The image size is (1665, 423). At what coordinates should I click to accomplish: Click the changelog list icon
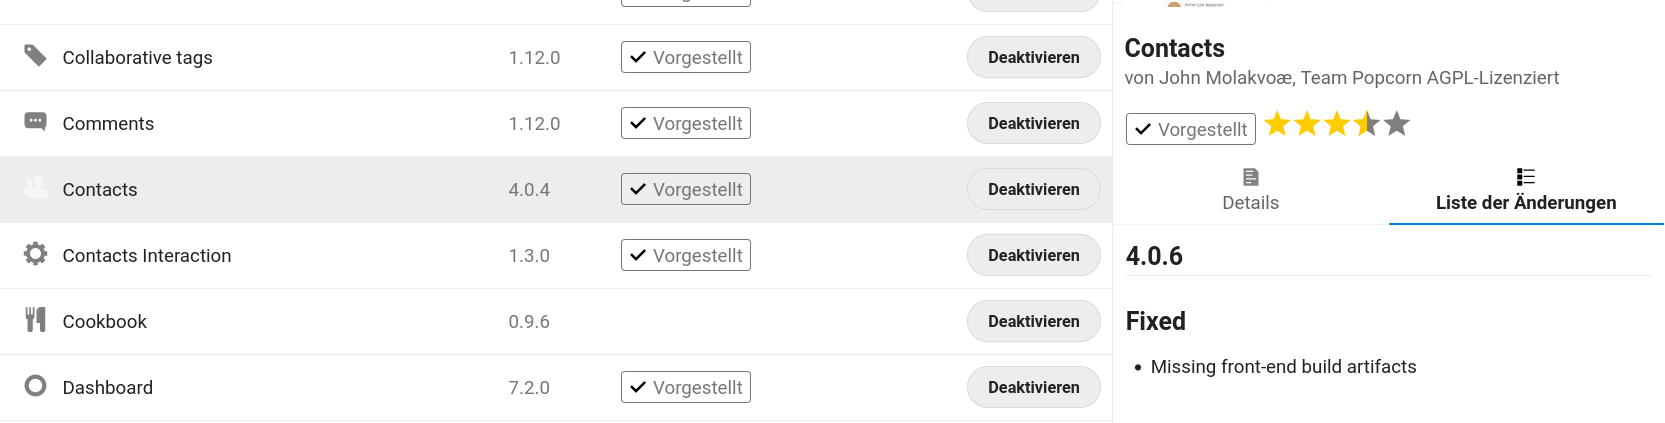pos(1525,177)
